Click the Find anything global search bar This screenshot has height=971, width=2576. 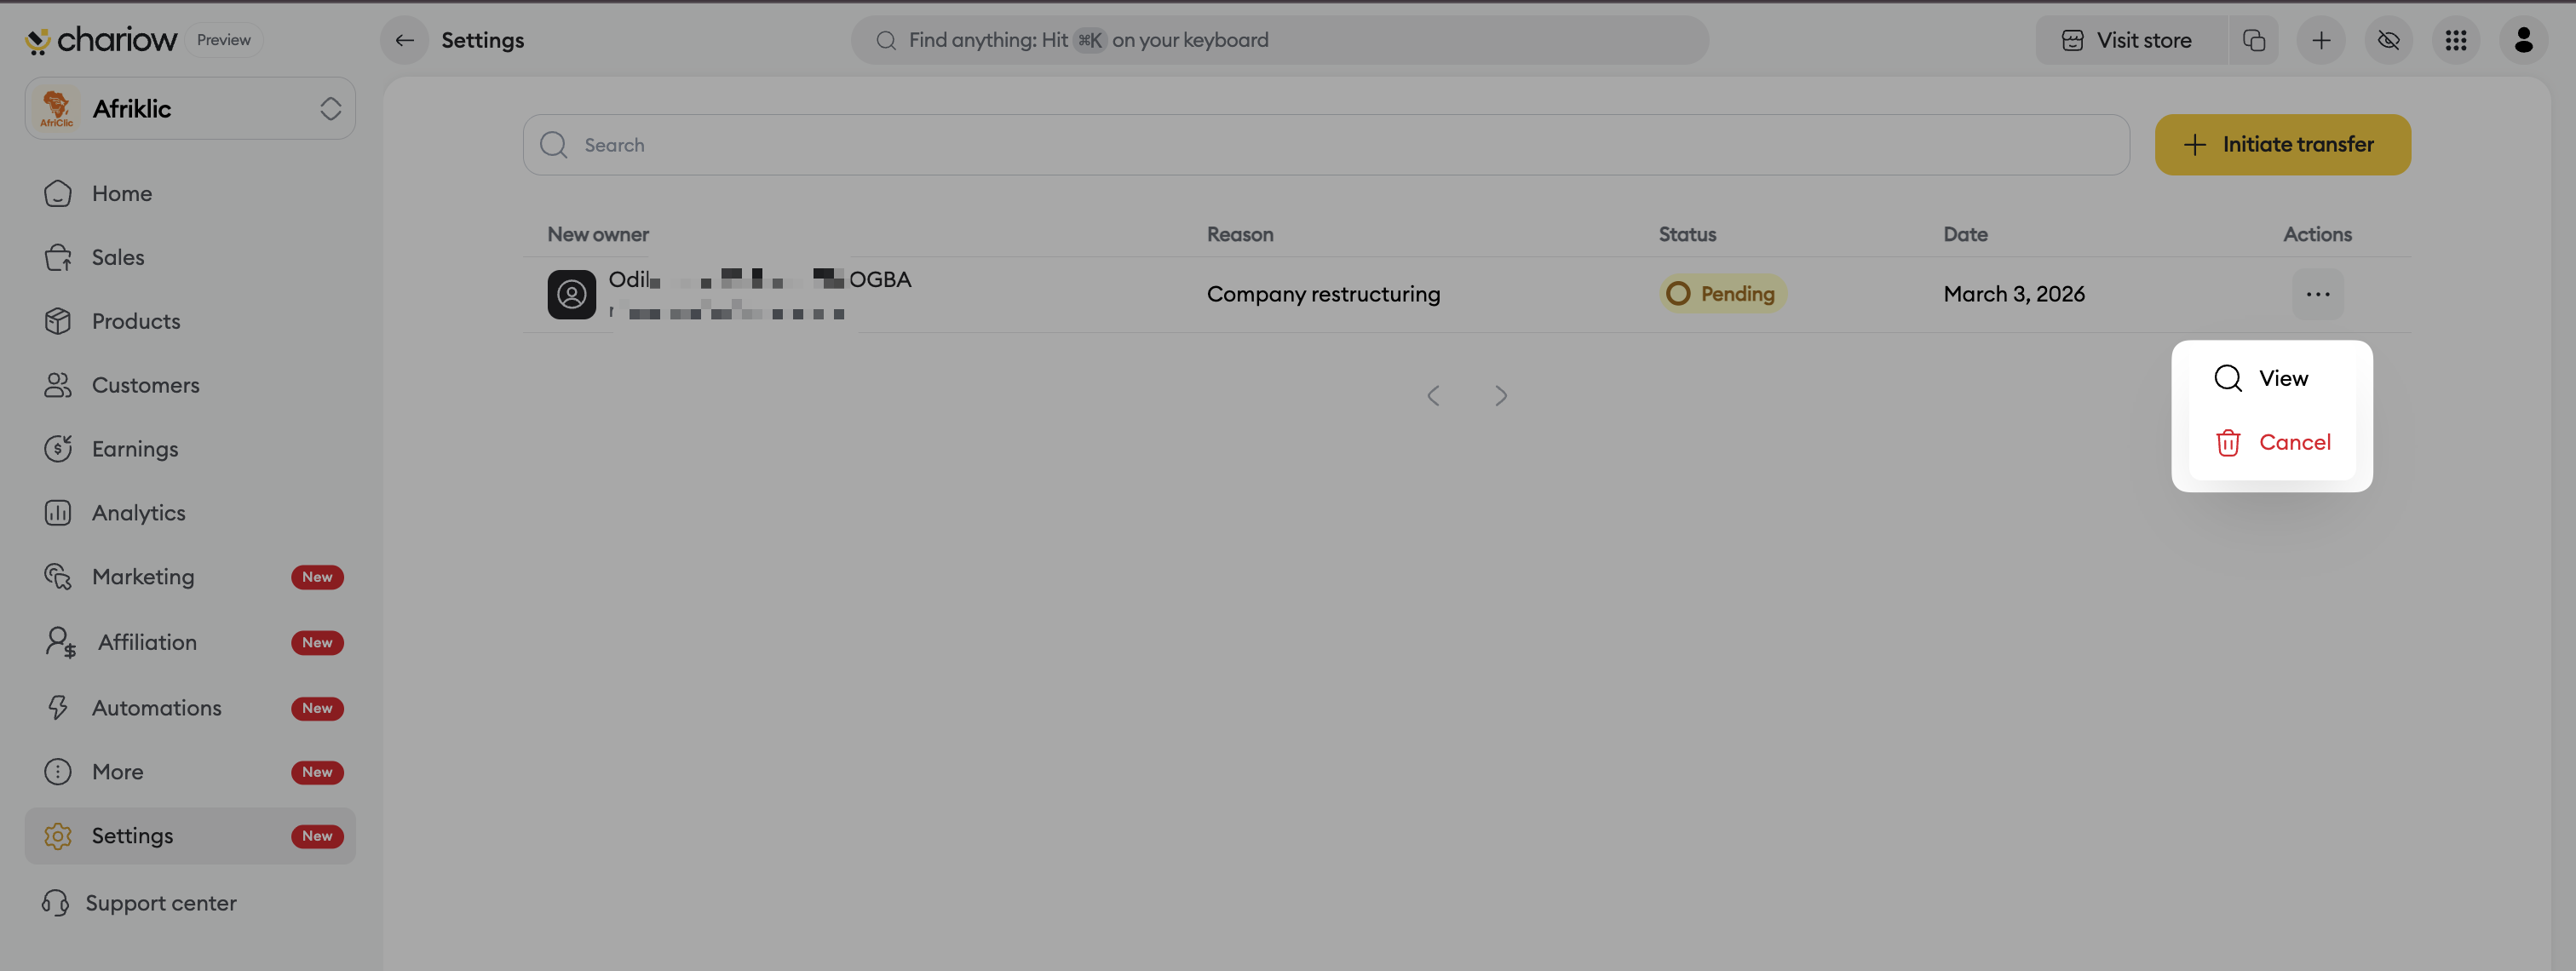(x=1279, y=40)
